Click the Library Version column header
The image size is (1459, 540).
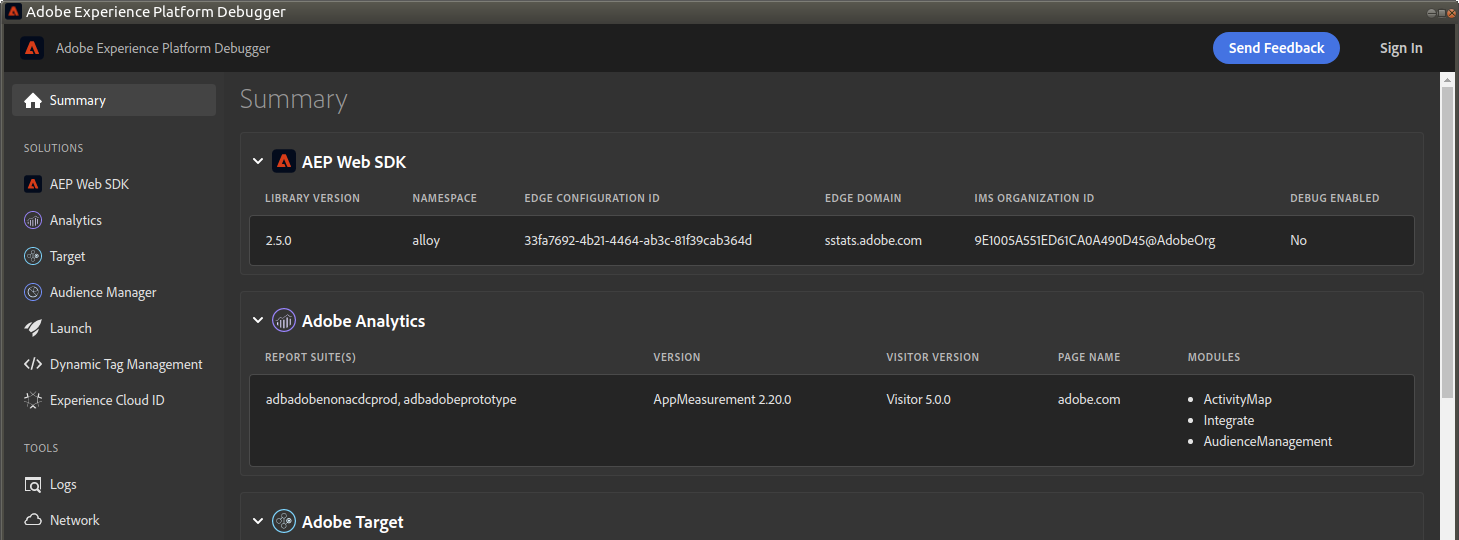click(x=312, y=198)
